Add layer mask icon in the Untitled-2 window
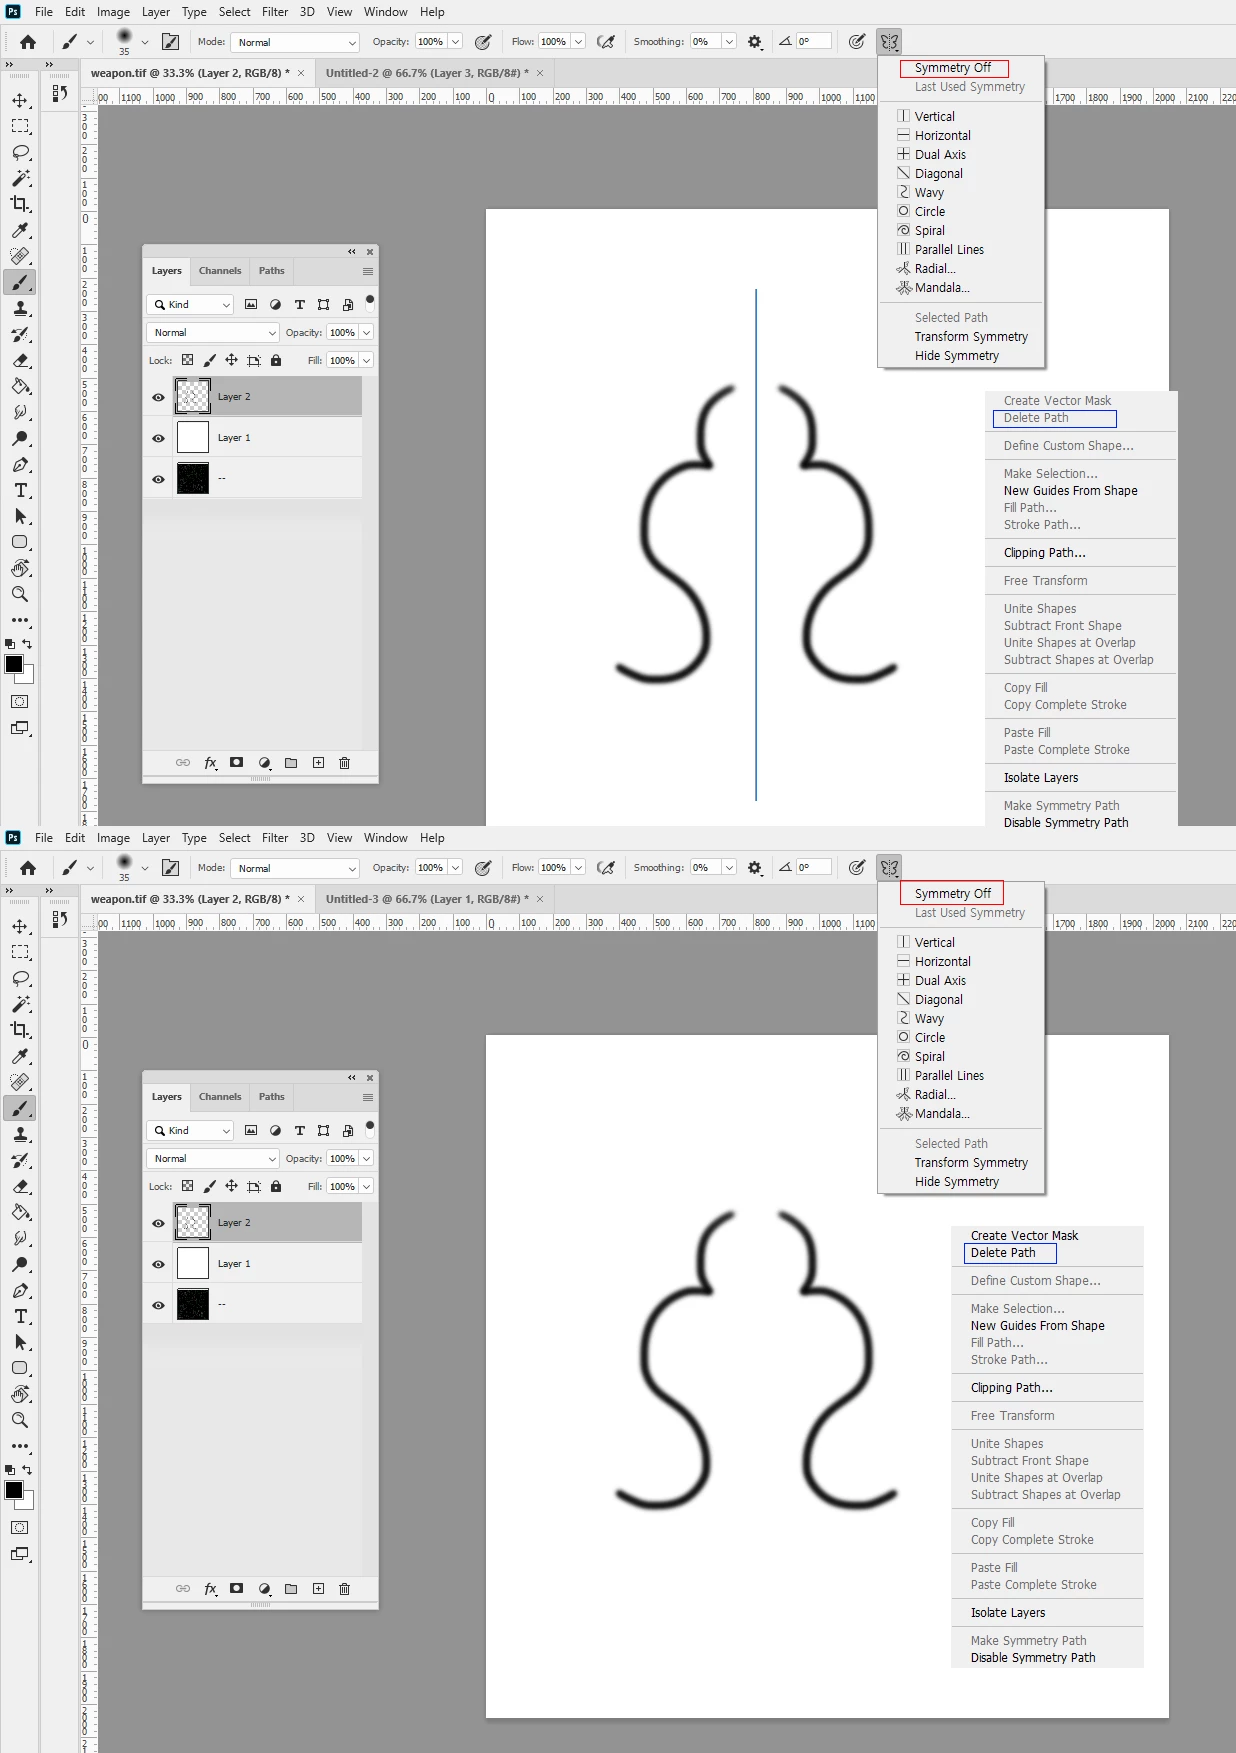 (236, 763)
